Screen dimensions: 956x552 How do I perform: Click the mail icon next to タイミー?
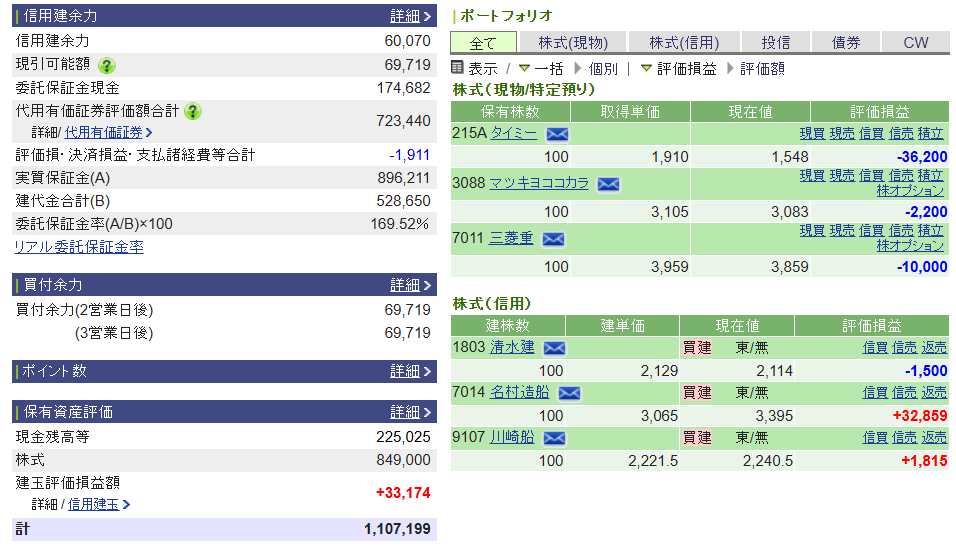(557, 134)
